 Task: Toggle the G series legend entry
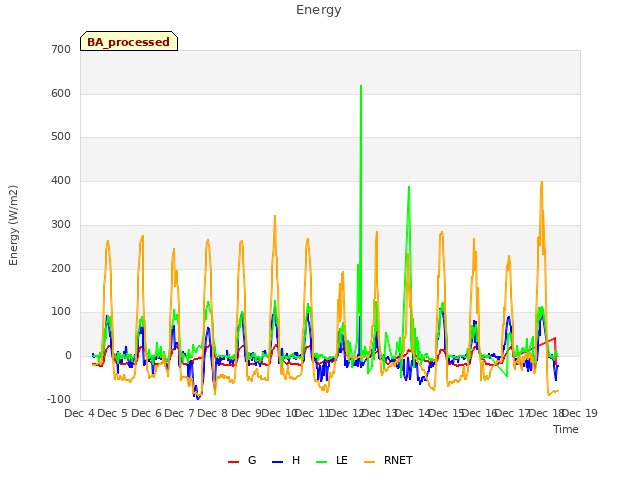242,460
